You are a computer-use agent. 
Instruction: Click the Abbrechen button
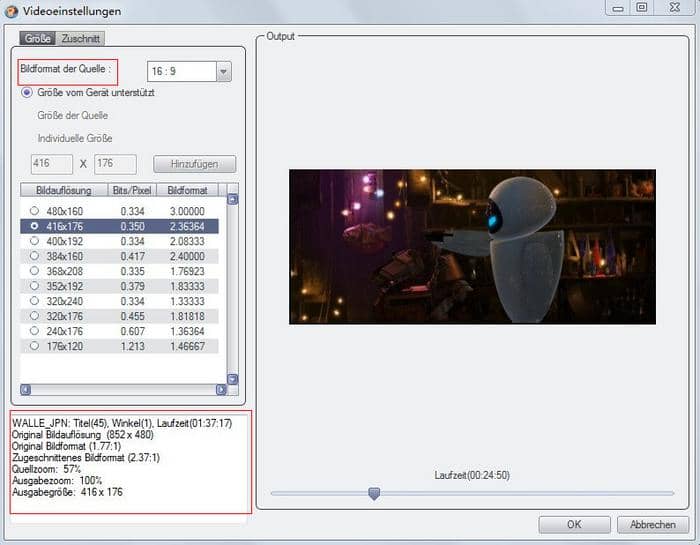pos(653,524)
